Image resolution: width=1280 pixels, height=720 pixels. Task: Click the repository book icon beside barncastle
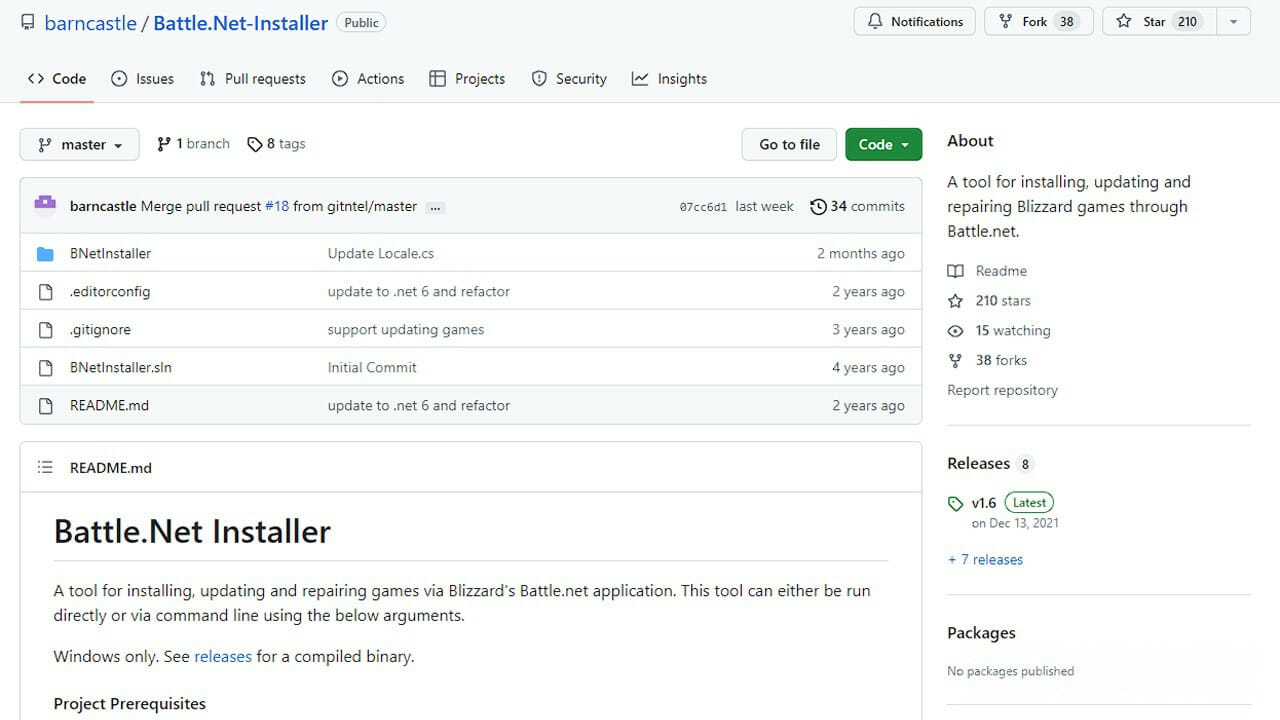coord(27,22)
